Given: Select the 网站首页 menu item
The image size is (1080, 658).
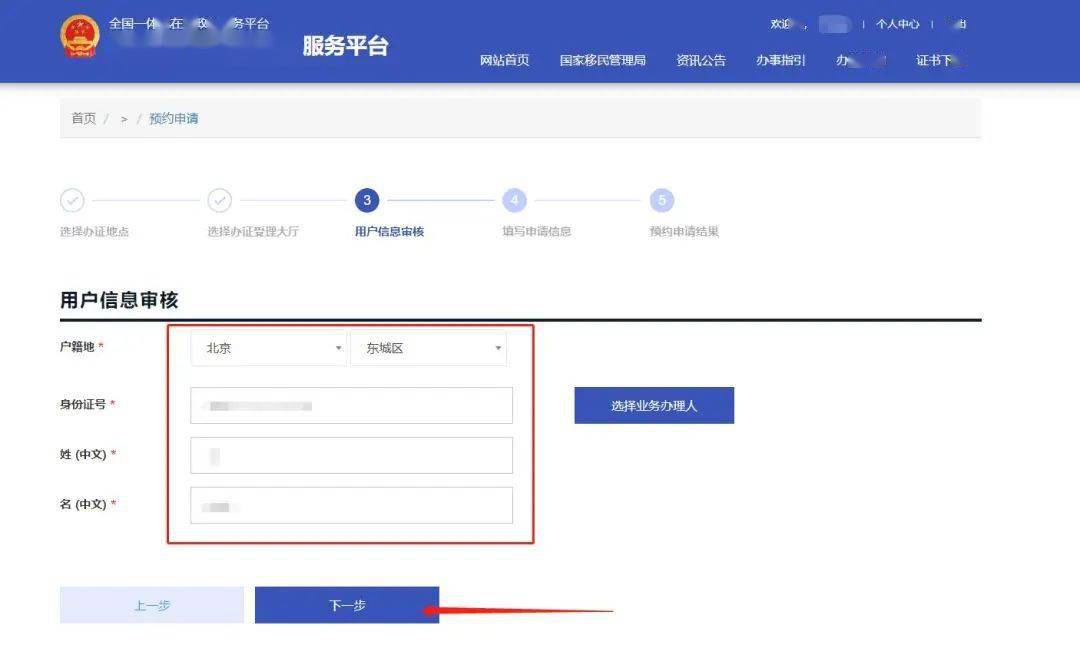Looking at the screenshot, I should 506,60.
